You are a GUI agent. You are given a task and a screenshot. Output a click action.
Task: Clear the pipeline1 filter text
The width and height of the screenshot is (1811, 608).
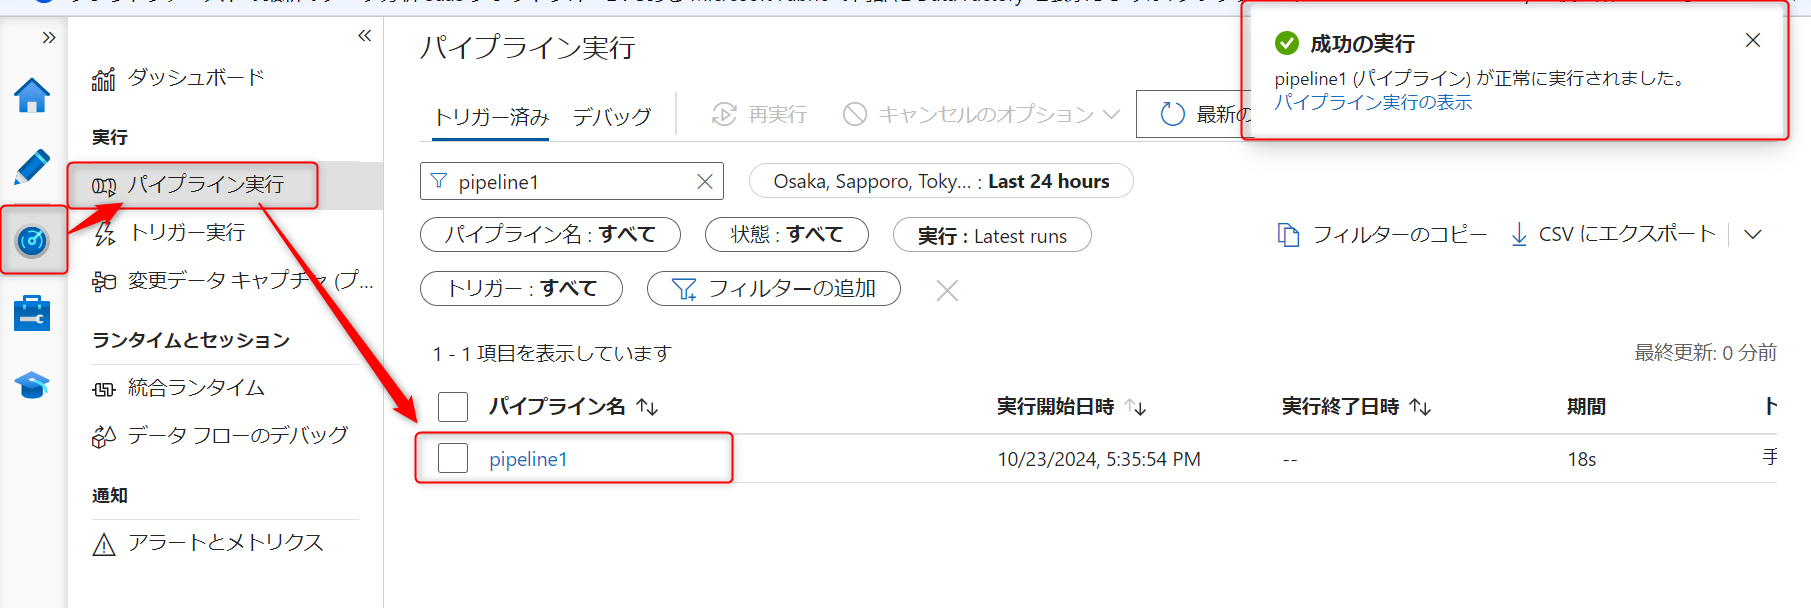click(705, 182)
